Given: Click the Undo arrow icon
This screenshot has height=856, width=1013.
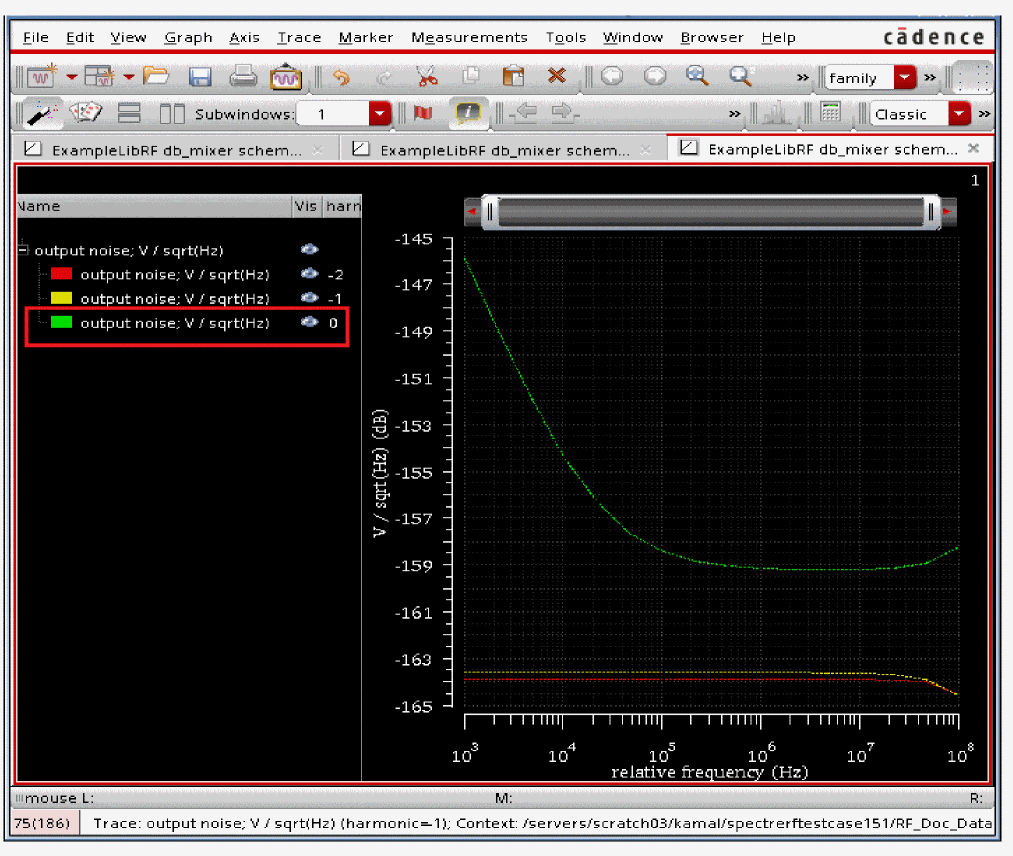Looking at the screenshot, I should click(x=341, y=76).
